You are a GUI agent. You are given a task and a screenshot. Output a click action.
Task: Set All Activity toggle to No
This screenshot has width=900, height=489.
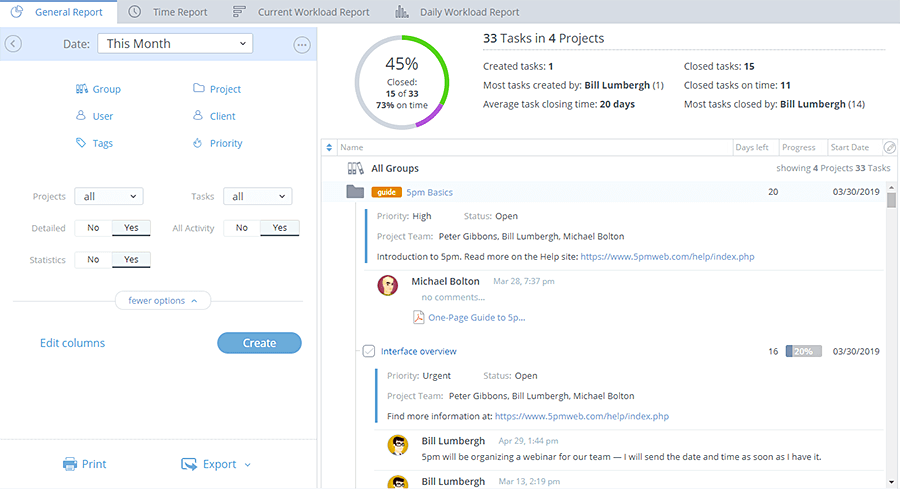[241, 228]
